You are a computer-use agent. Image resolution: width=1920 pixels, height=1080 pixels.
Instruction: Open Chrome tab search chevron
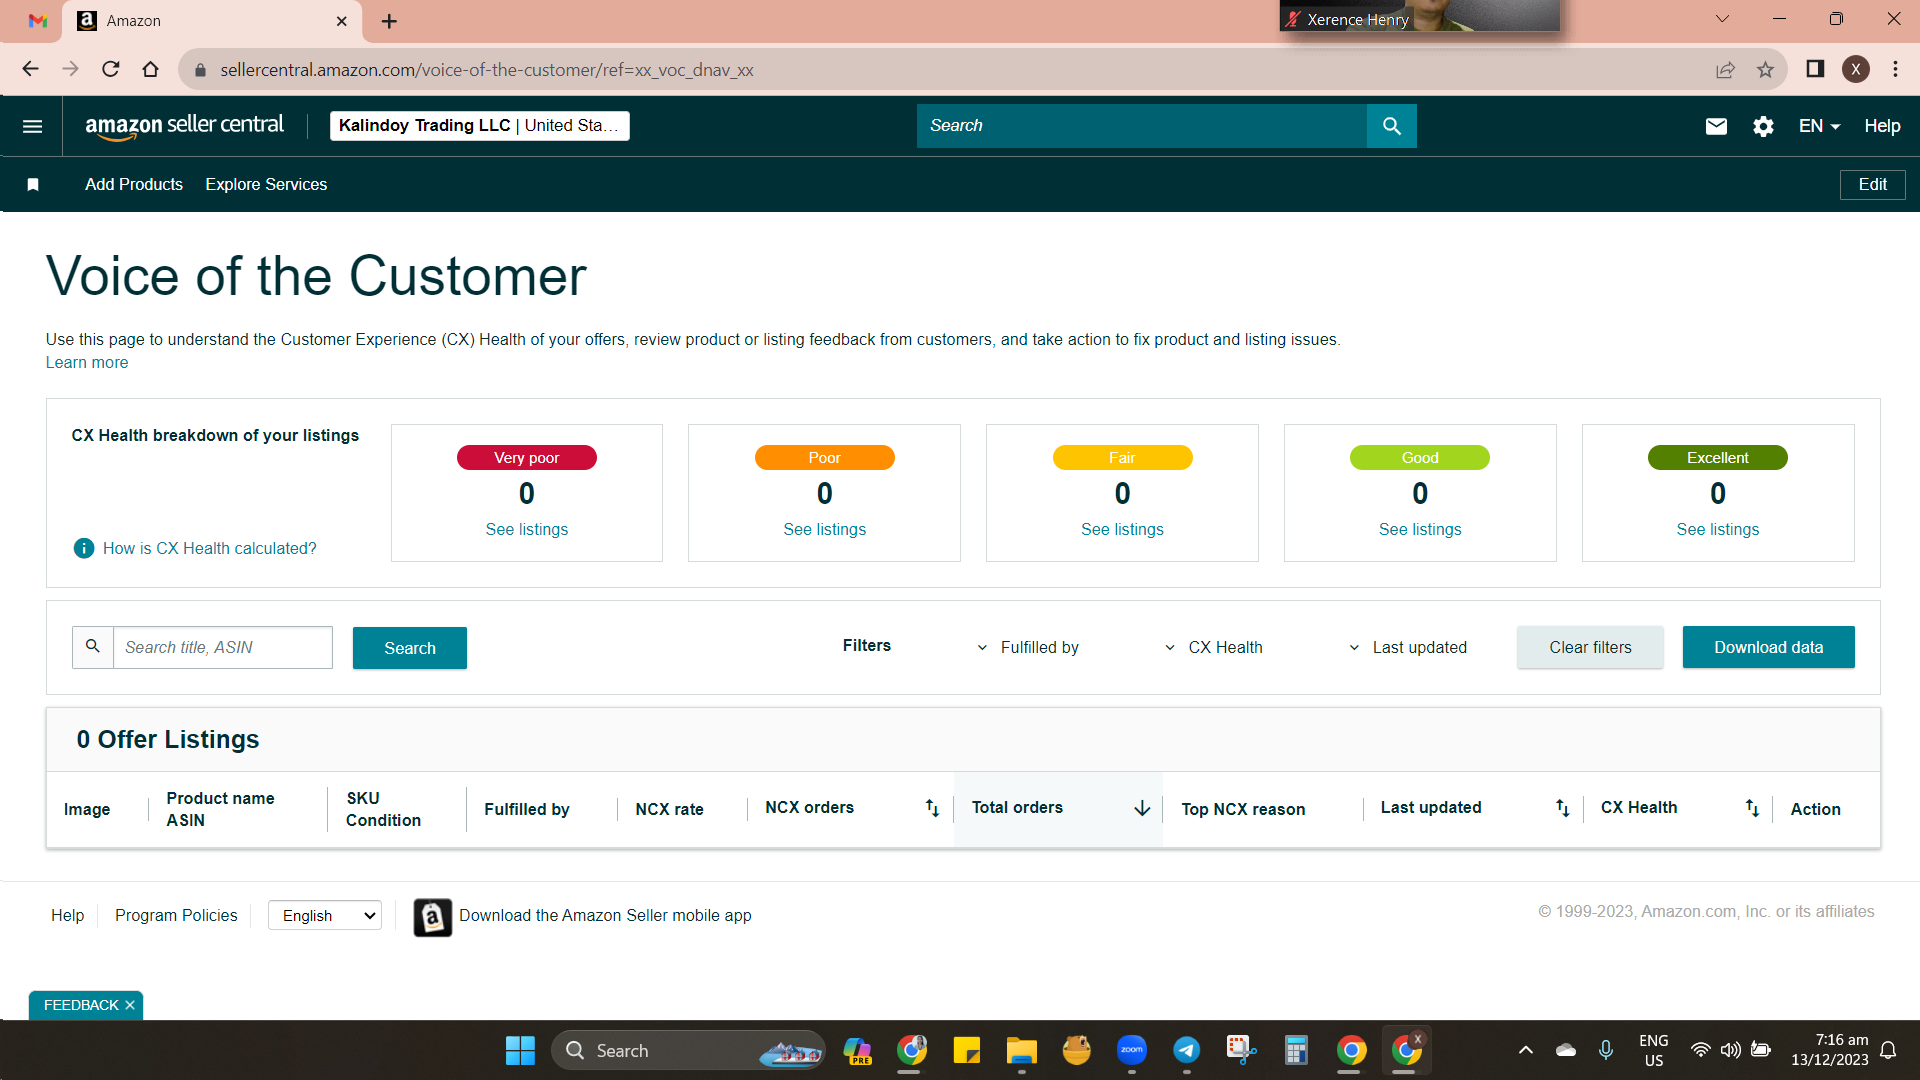point(1722,19)
